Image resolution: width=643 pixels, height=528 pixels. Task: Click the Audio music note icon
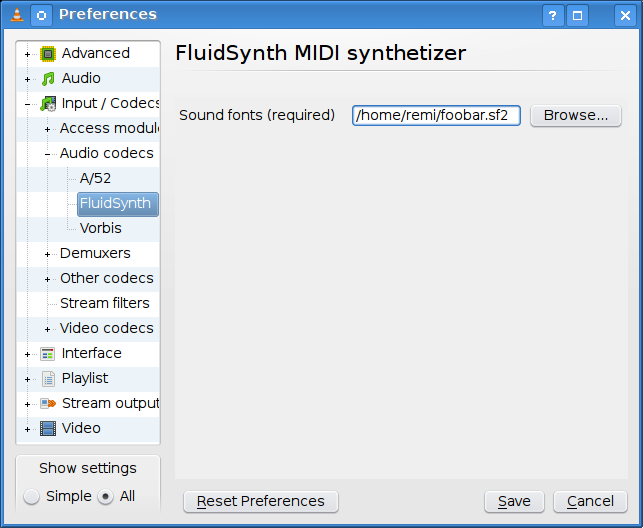[48, 79]
